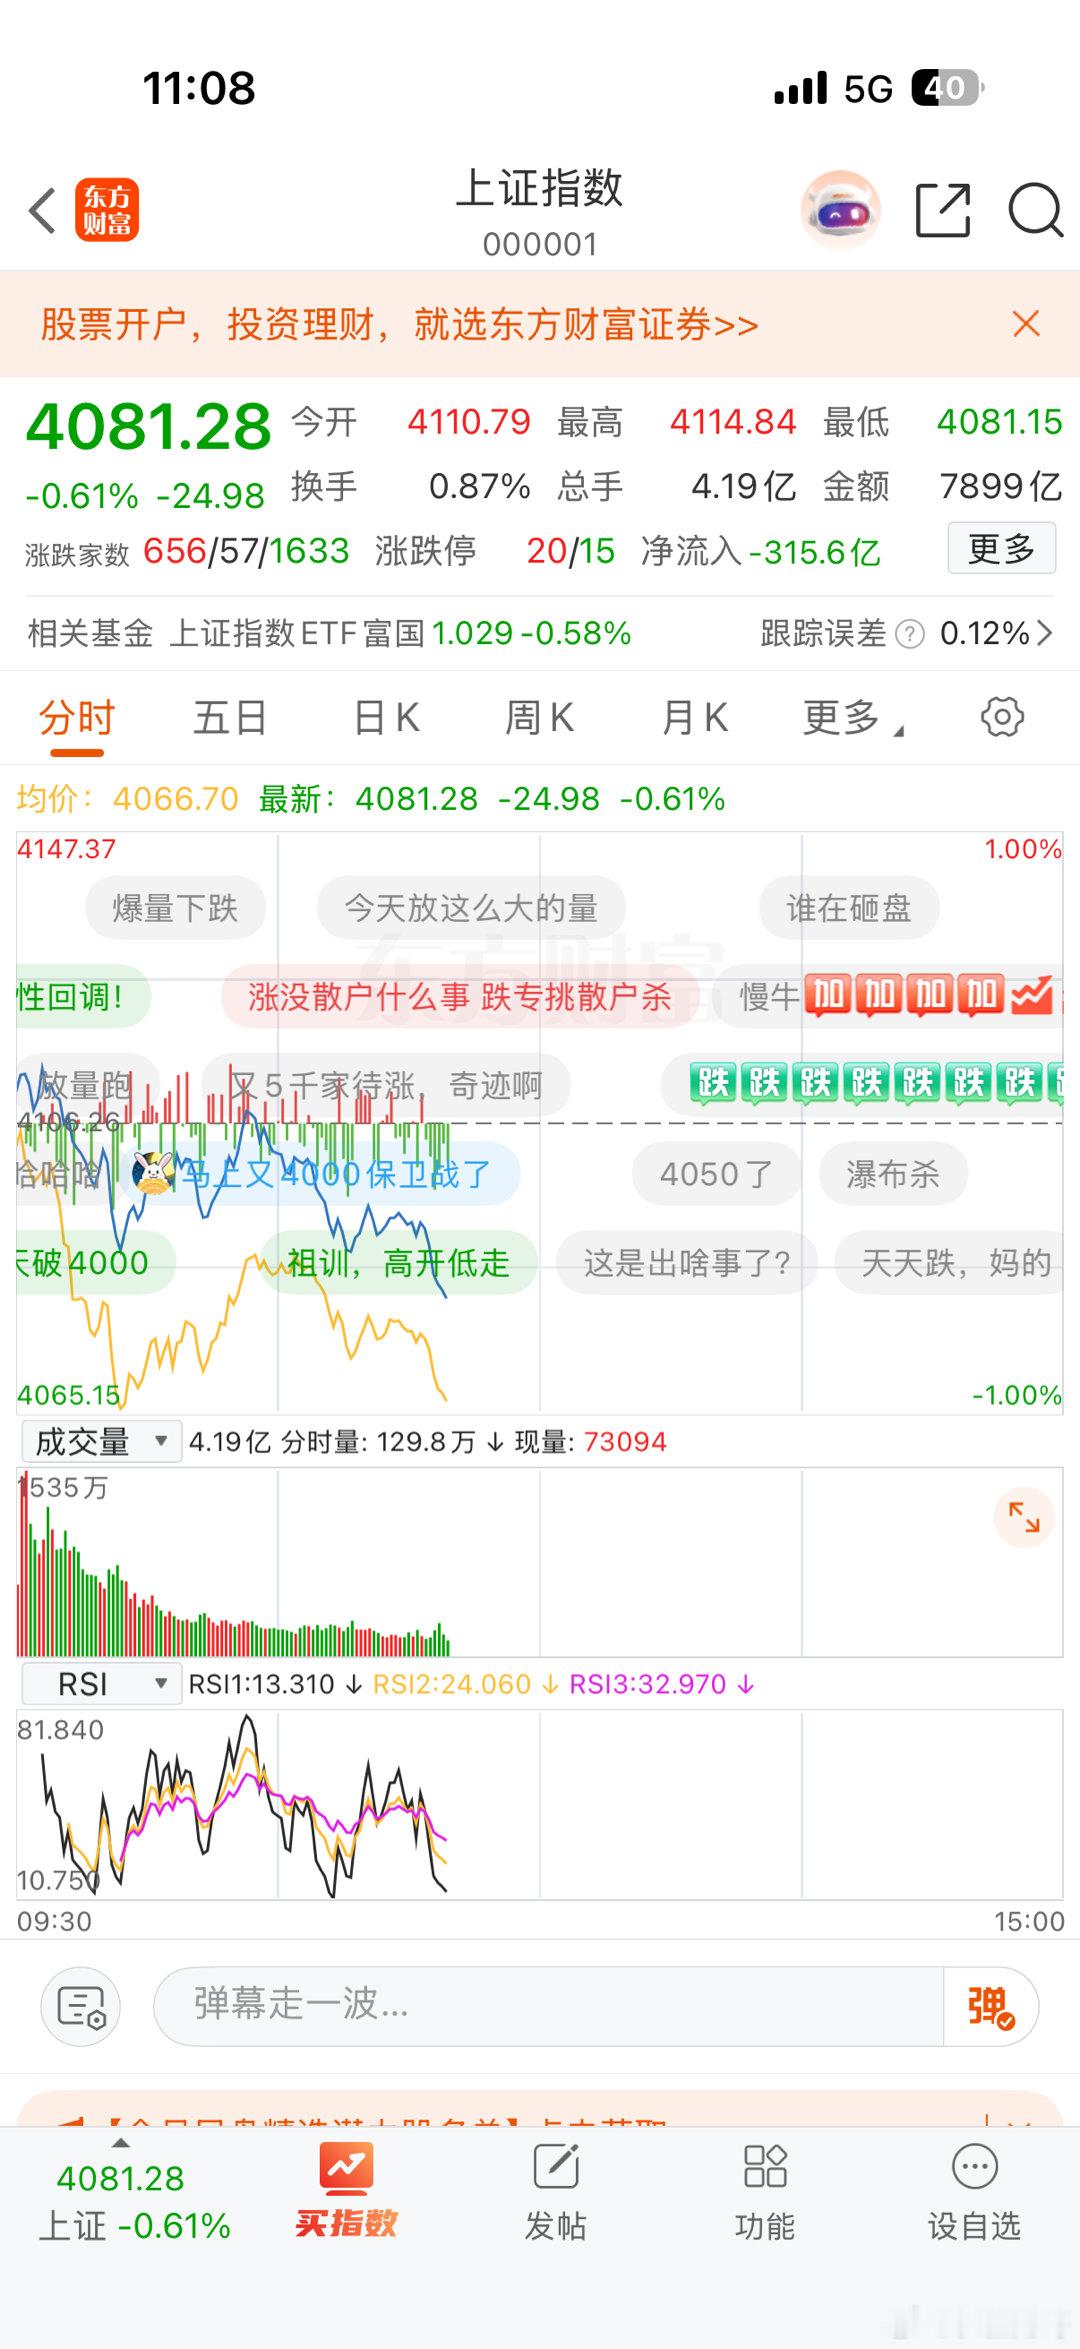Tap the 4081.28 上证 bottom quote
Viewport: 1080px width, 2349px height.
[x=134, y=2201]
